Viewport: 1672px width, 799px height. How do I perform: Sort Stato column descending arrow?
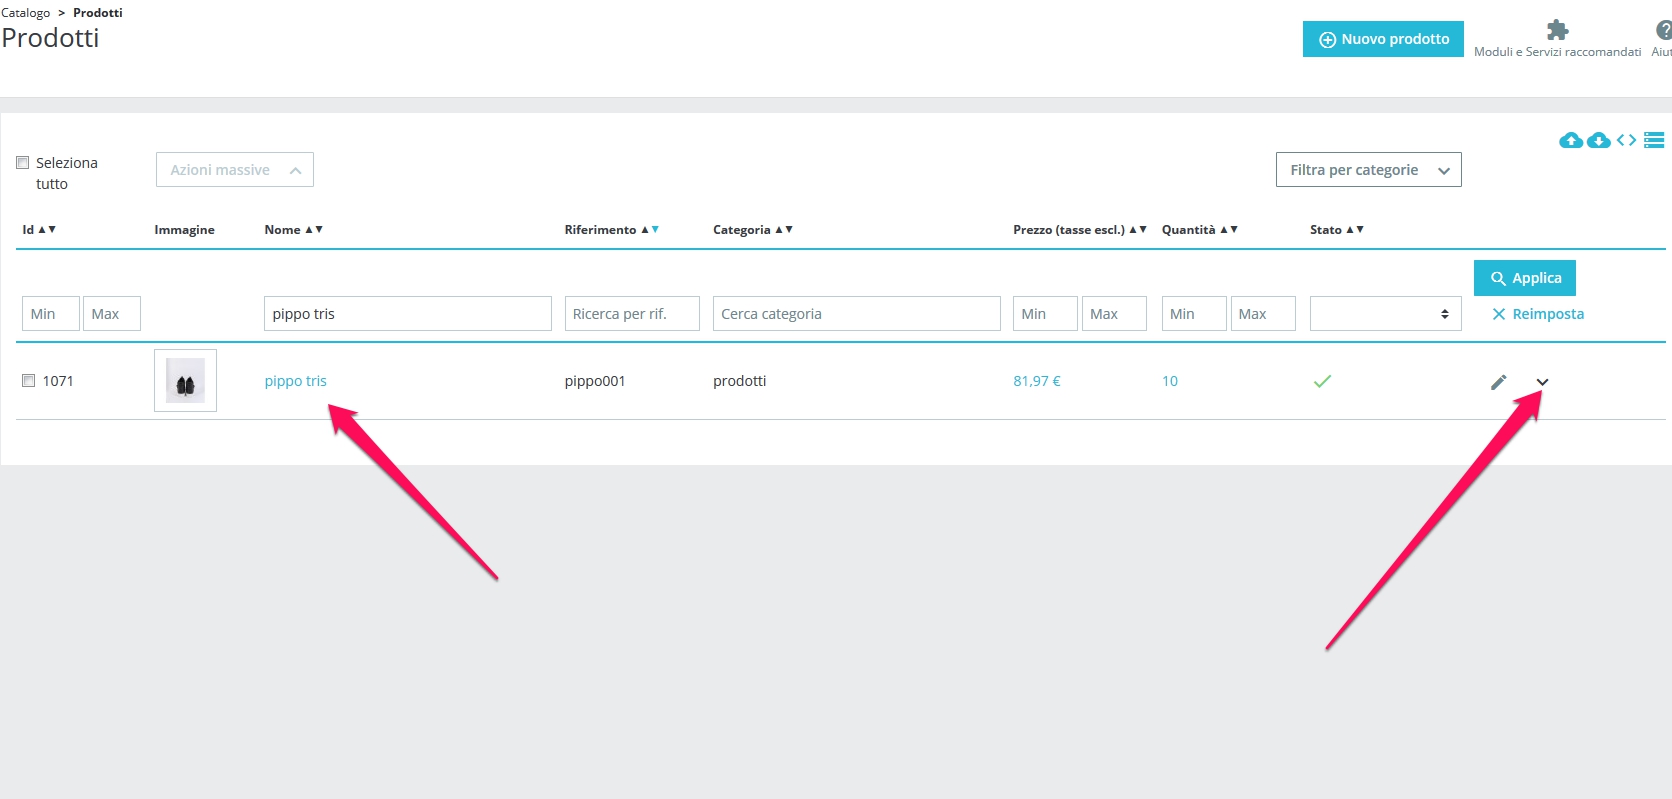[x=1360, y=230]
